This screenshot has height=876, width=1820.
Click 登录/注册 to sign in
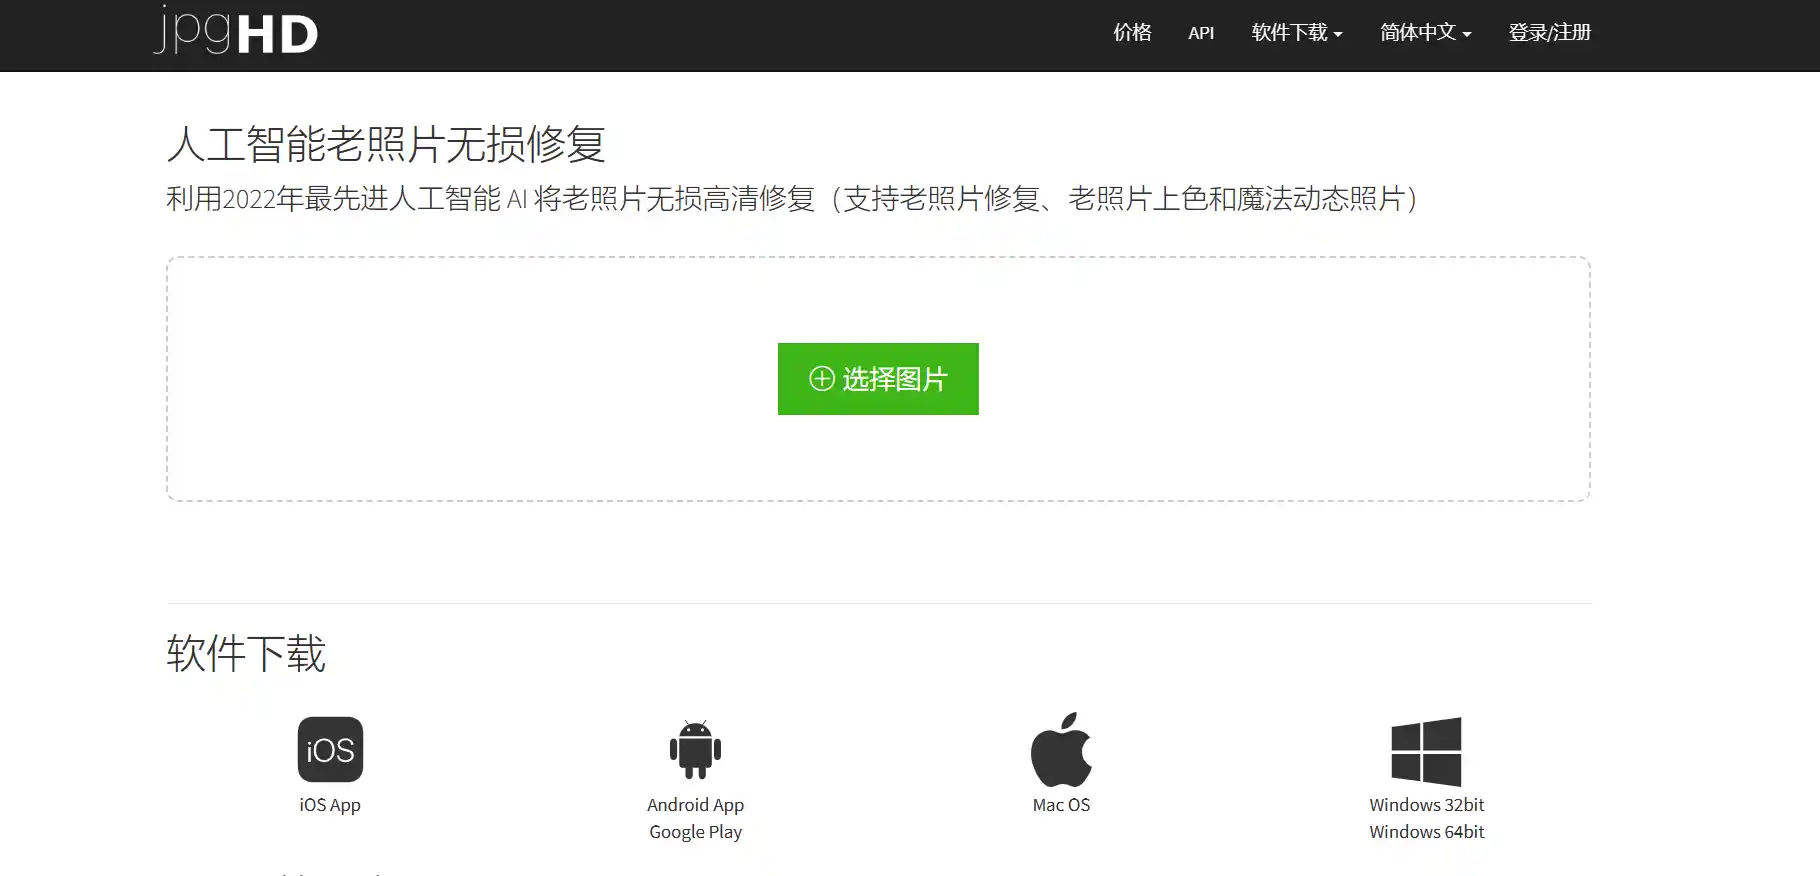point(1549,33)
